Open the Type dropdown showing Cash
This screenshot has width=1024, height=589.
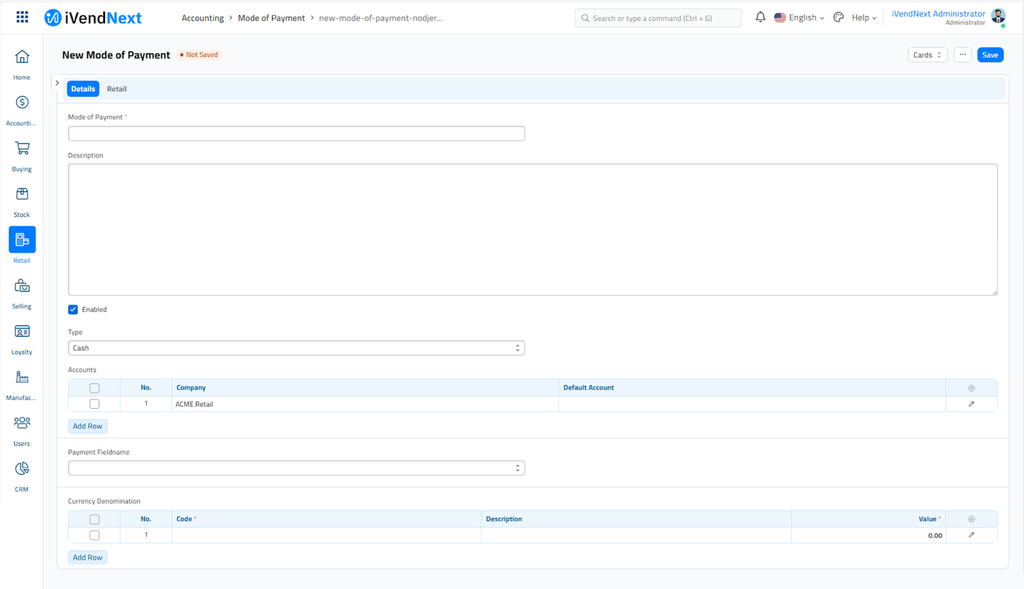click(296, 348)
